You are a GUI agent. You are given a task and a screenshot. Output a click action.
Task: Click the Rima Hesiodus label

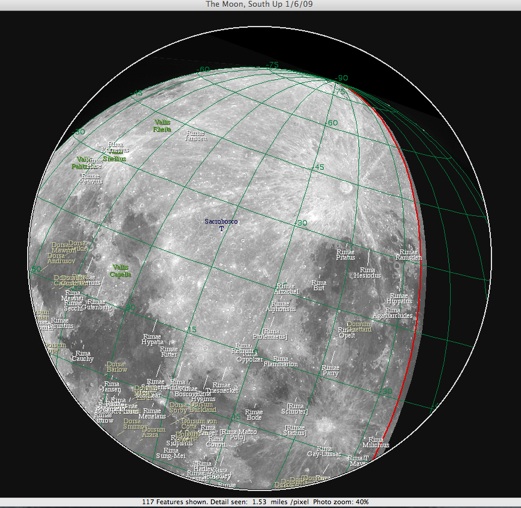point(367,273)
